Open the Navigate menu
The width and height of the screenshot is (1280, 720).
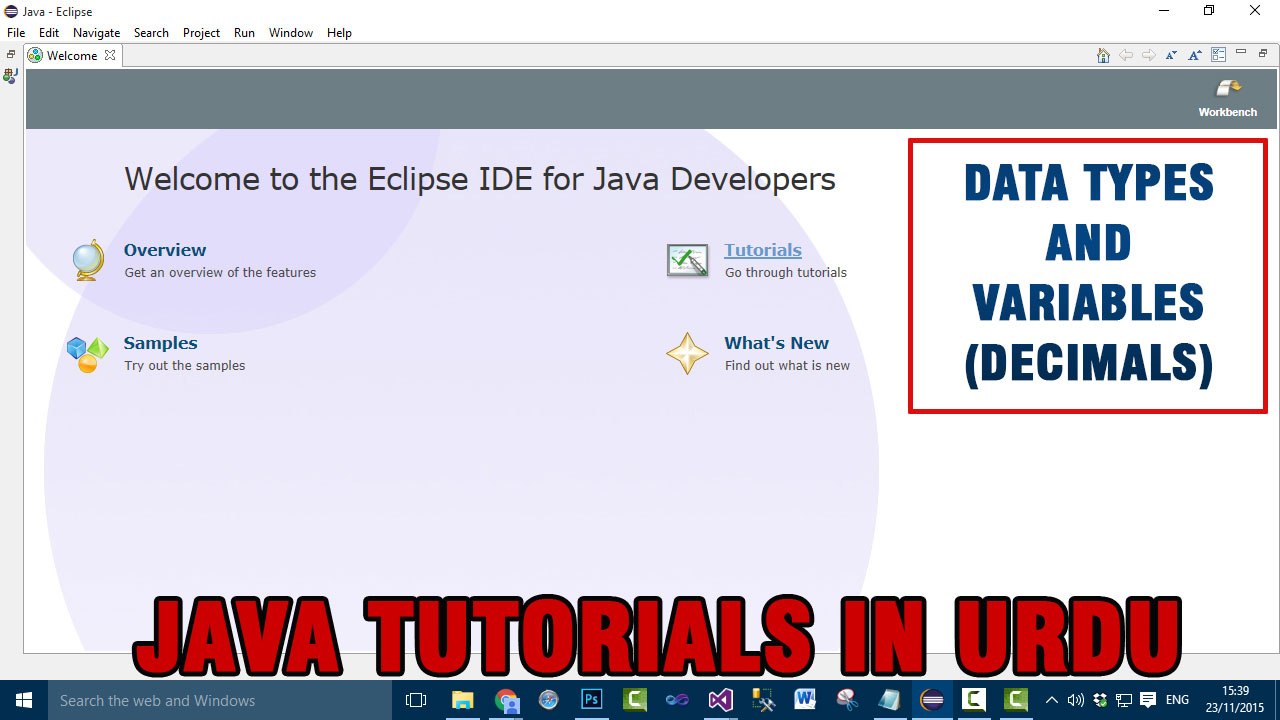(97, 33)
